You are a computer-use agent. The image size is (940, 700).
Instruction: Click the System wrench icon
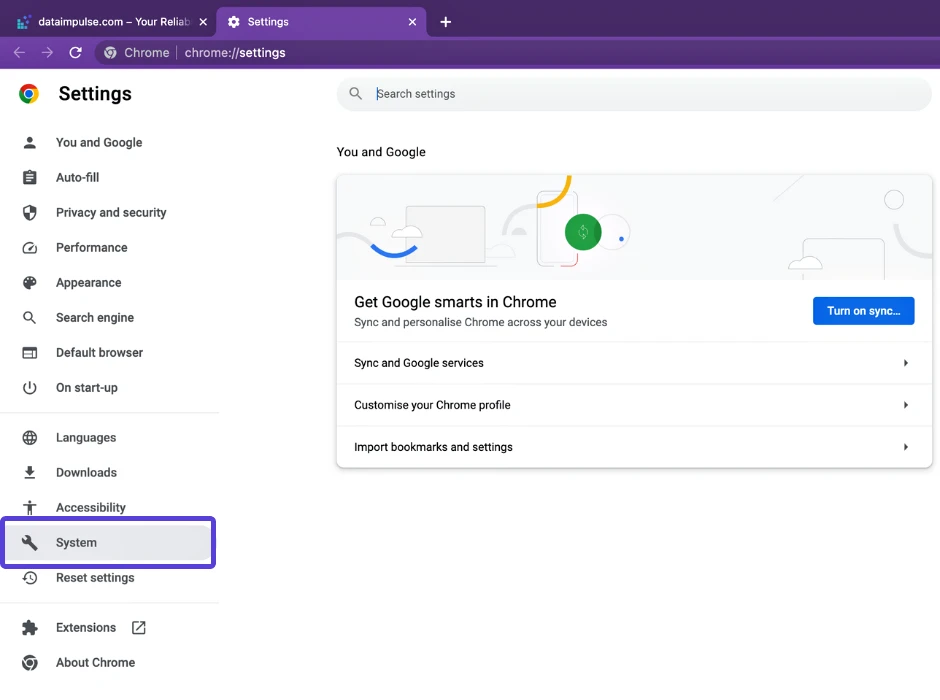point(29,542)
